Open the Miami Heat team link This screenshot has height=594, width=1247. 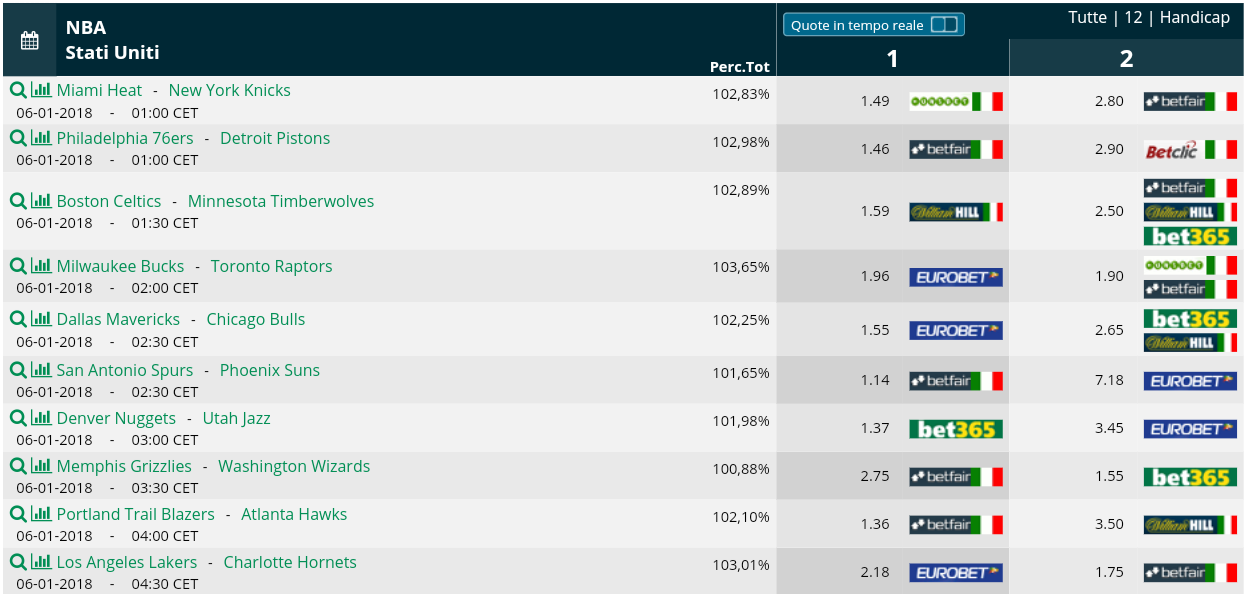click(99, 90)
